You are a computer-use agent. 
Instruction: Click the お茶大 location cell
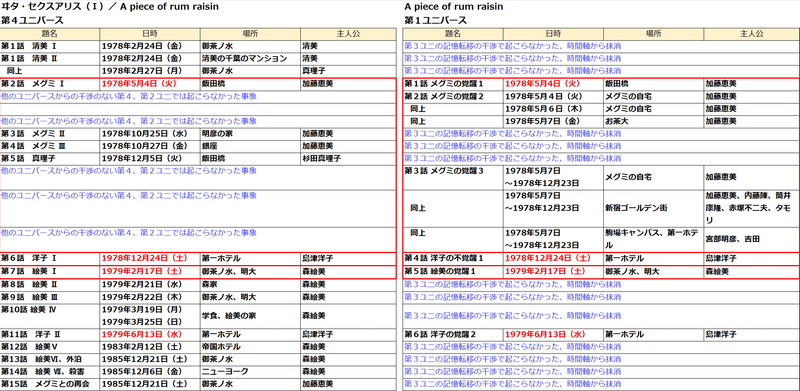click(x=653, y=121)
